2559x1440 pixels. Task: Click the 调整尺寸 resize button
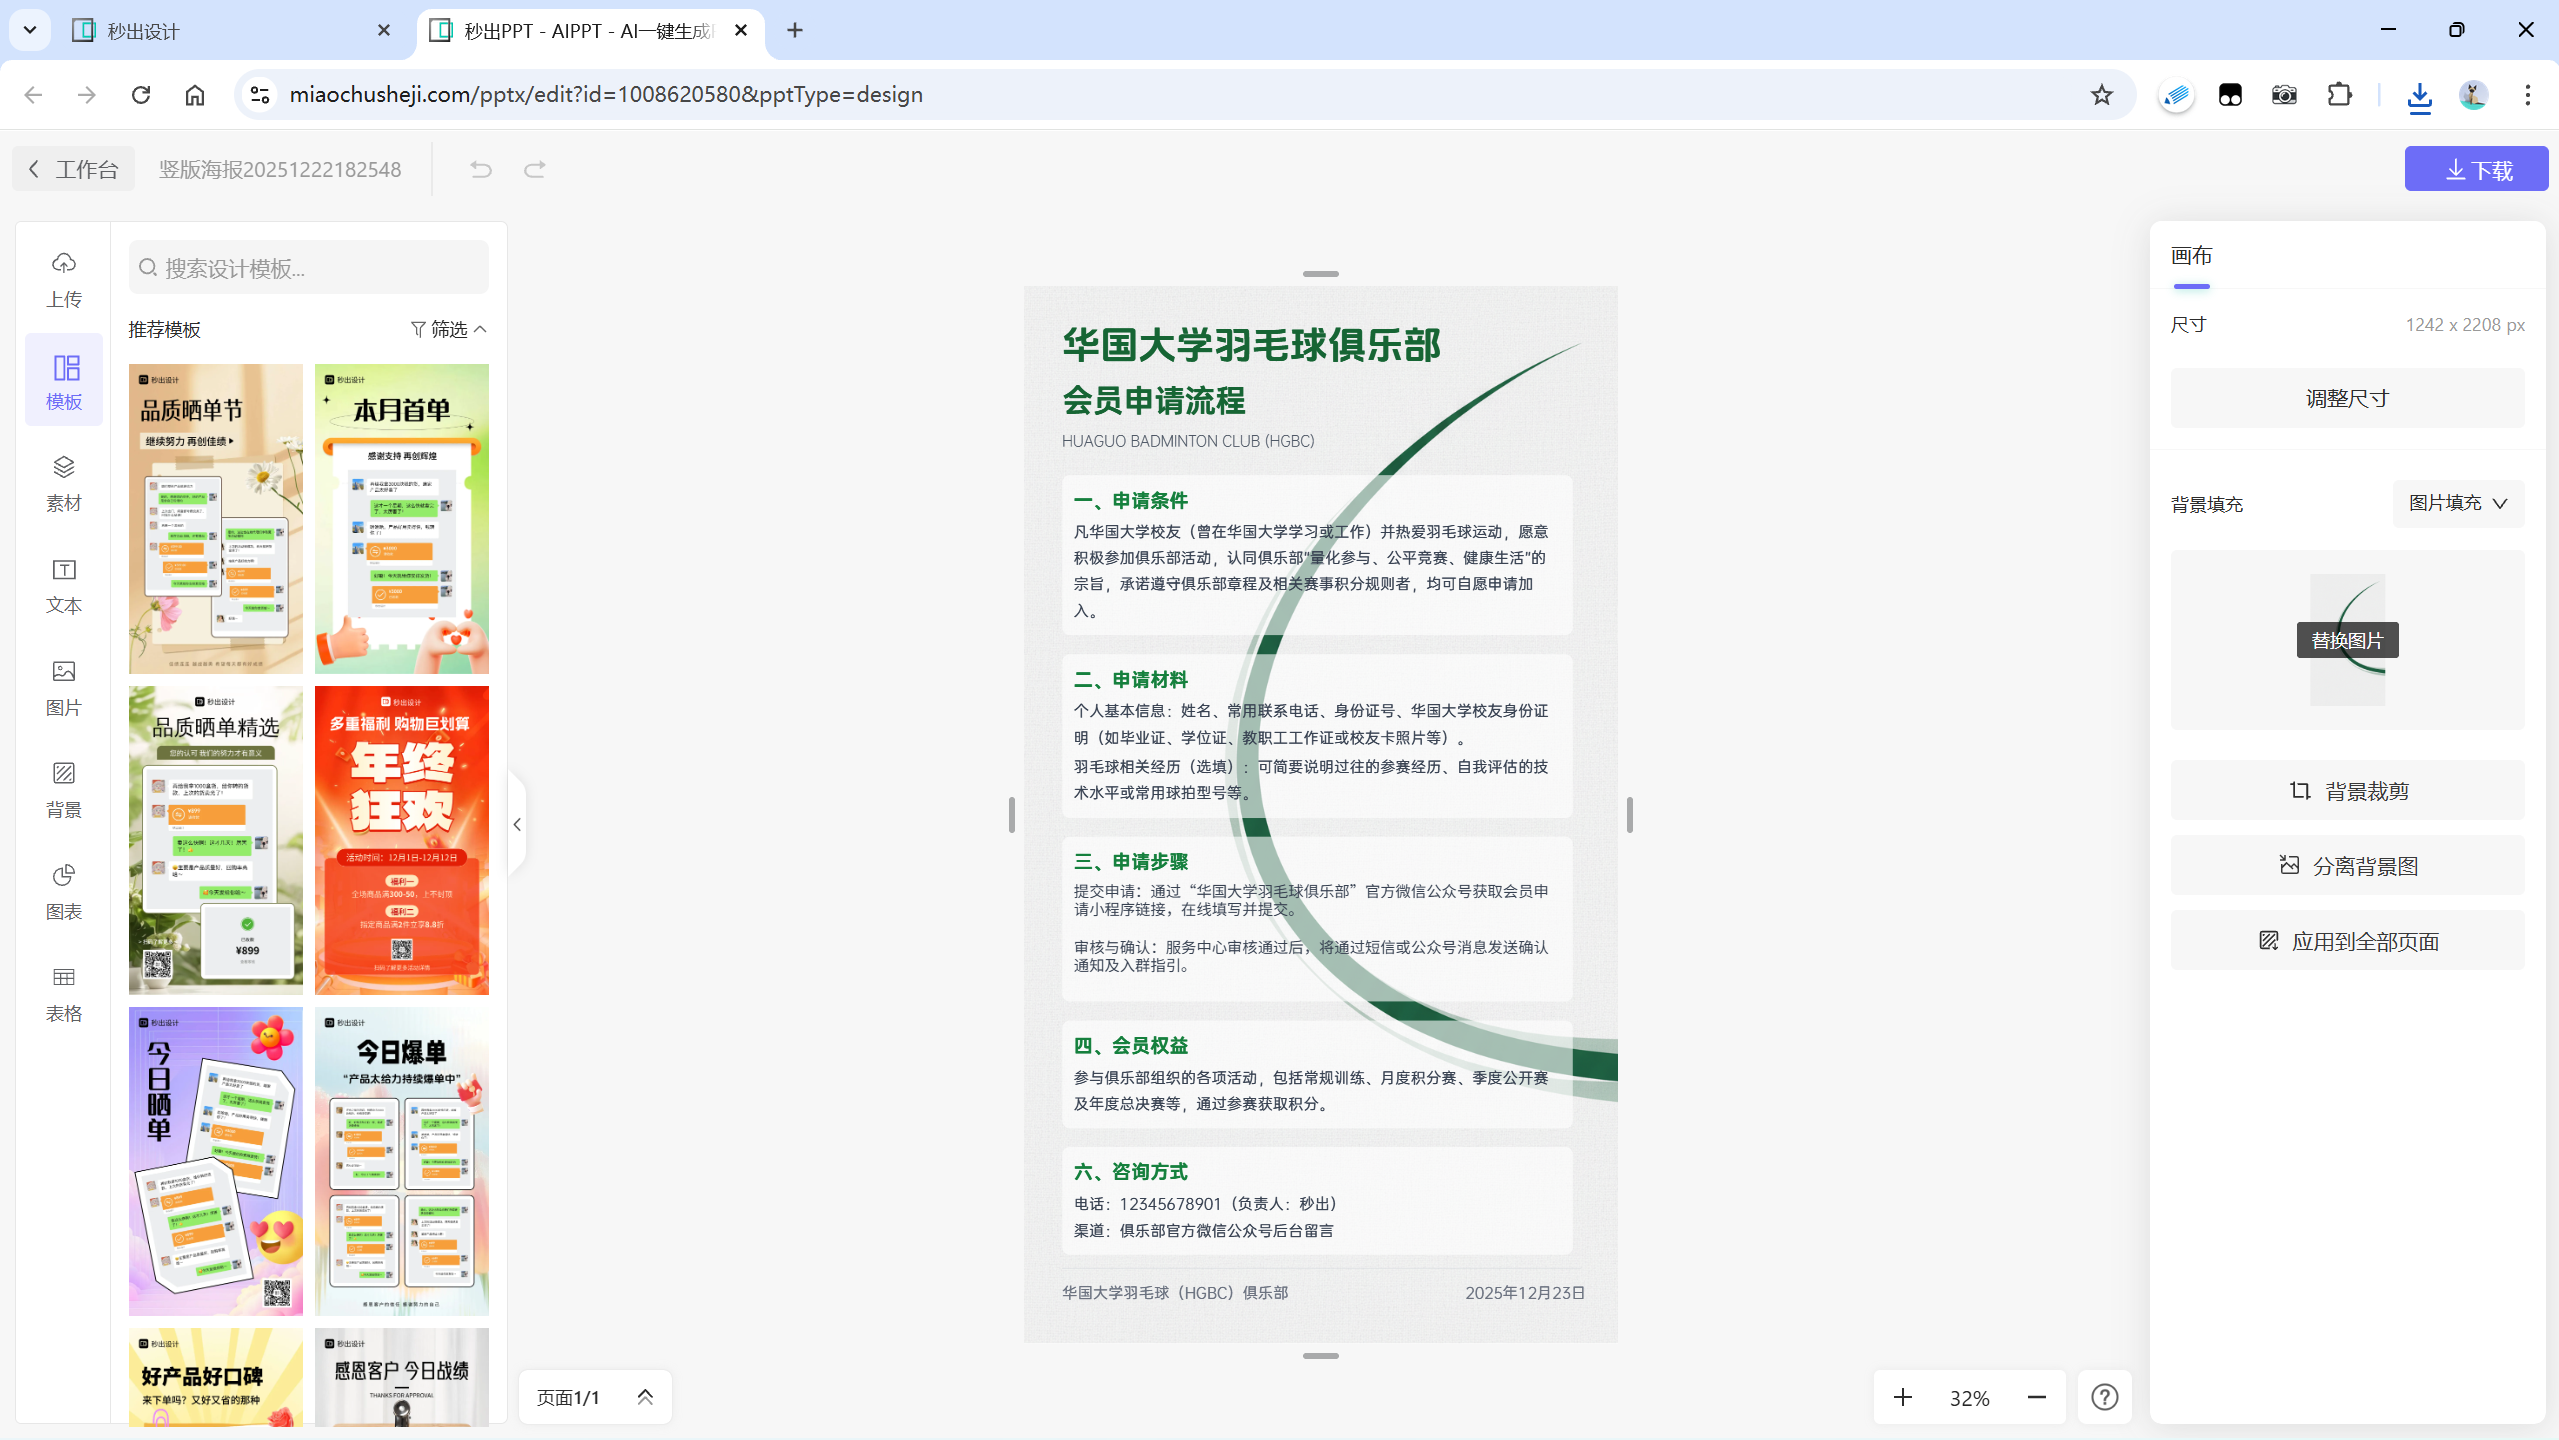click(x=2346, y=398)
